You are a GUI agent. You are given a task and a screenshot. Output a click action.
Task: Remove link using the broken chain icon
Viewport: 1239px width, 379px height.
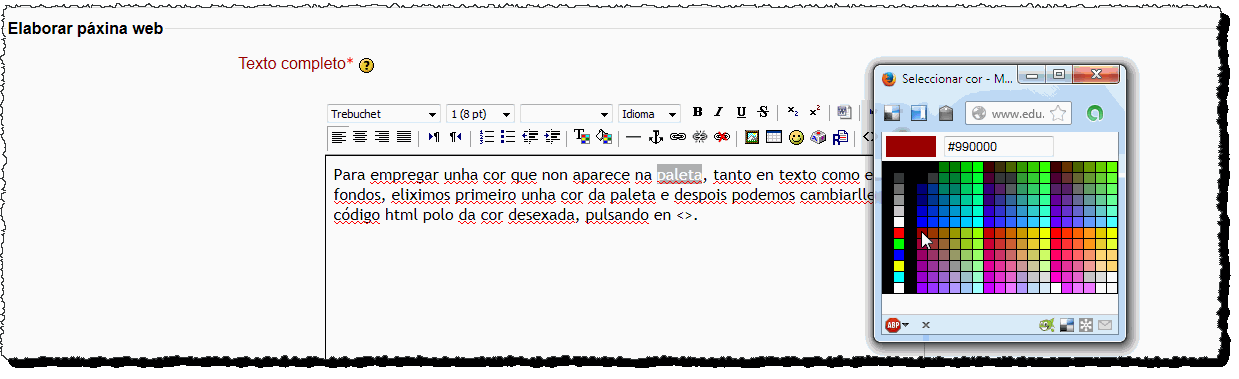pyautogui.click(x=700, y=137)
